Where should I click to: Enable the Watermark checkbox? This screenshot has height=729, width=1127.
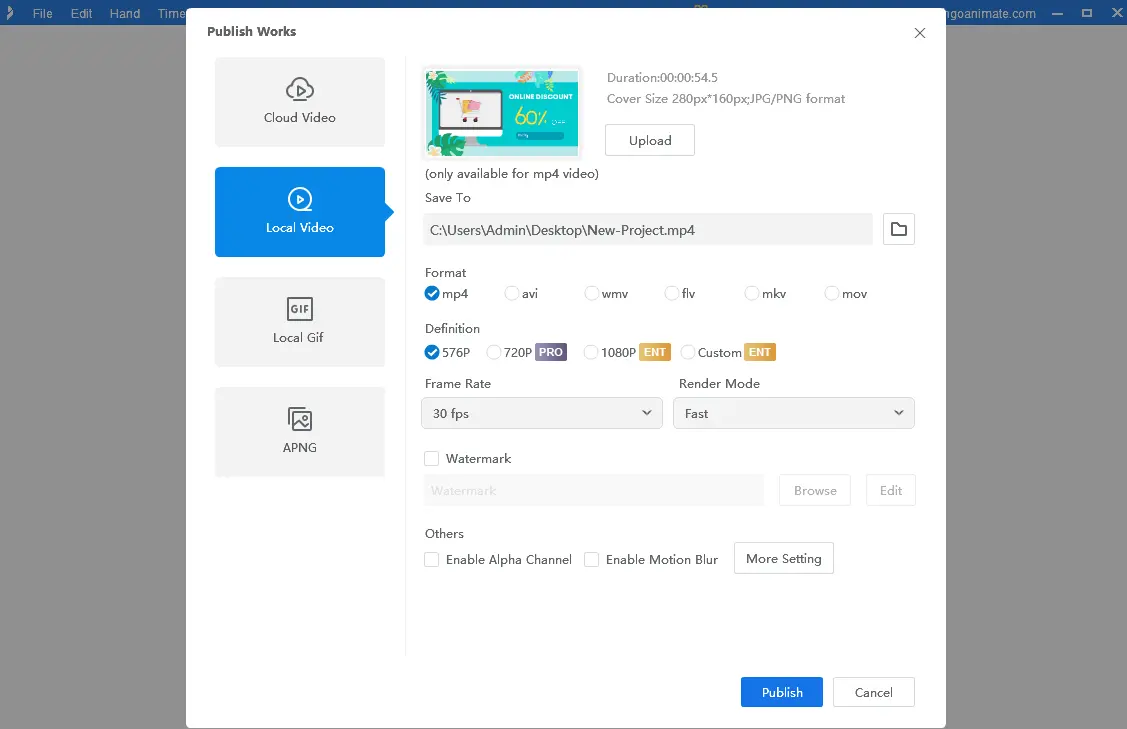(432, 459)
